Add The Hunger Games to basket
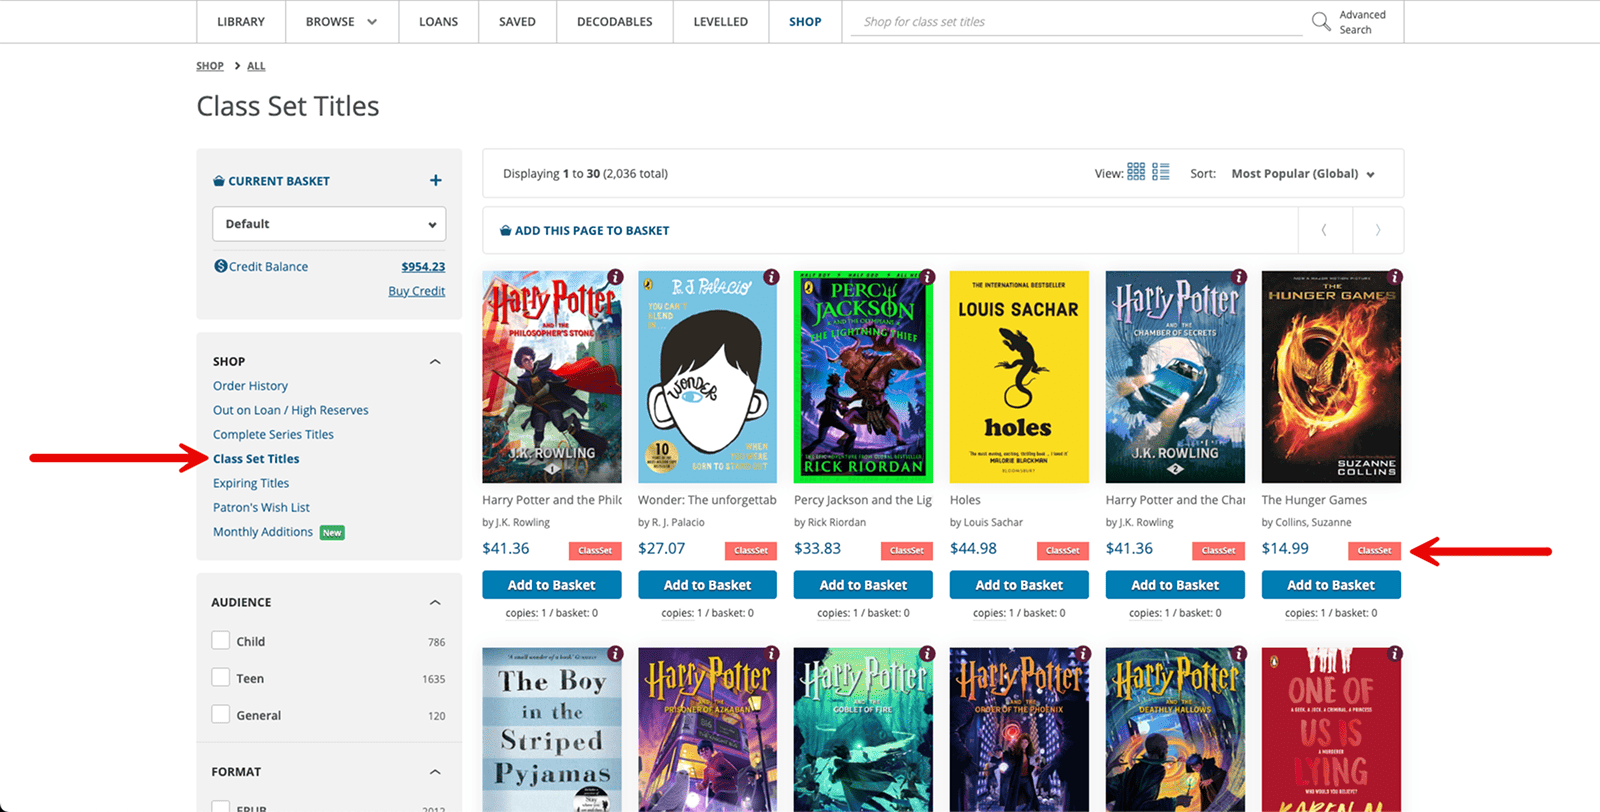The image size is (1600, 812). [x=1331, y=585]
